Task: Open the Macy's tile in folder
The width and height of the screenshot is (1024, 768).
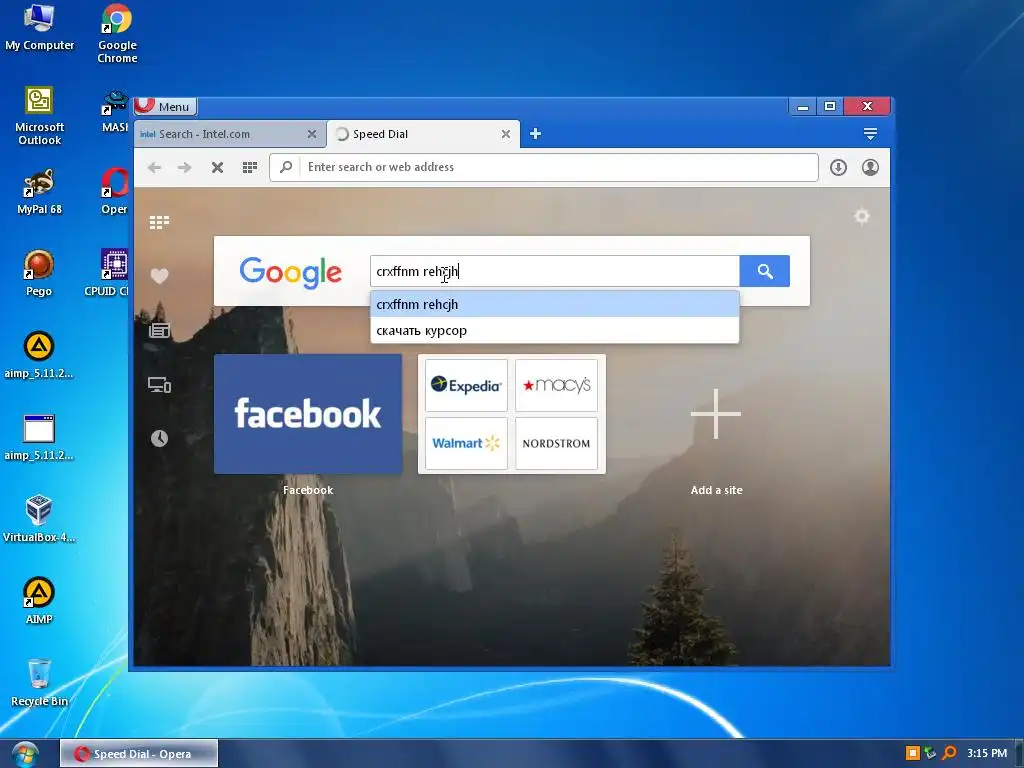Action: pos(556,385)
